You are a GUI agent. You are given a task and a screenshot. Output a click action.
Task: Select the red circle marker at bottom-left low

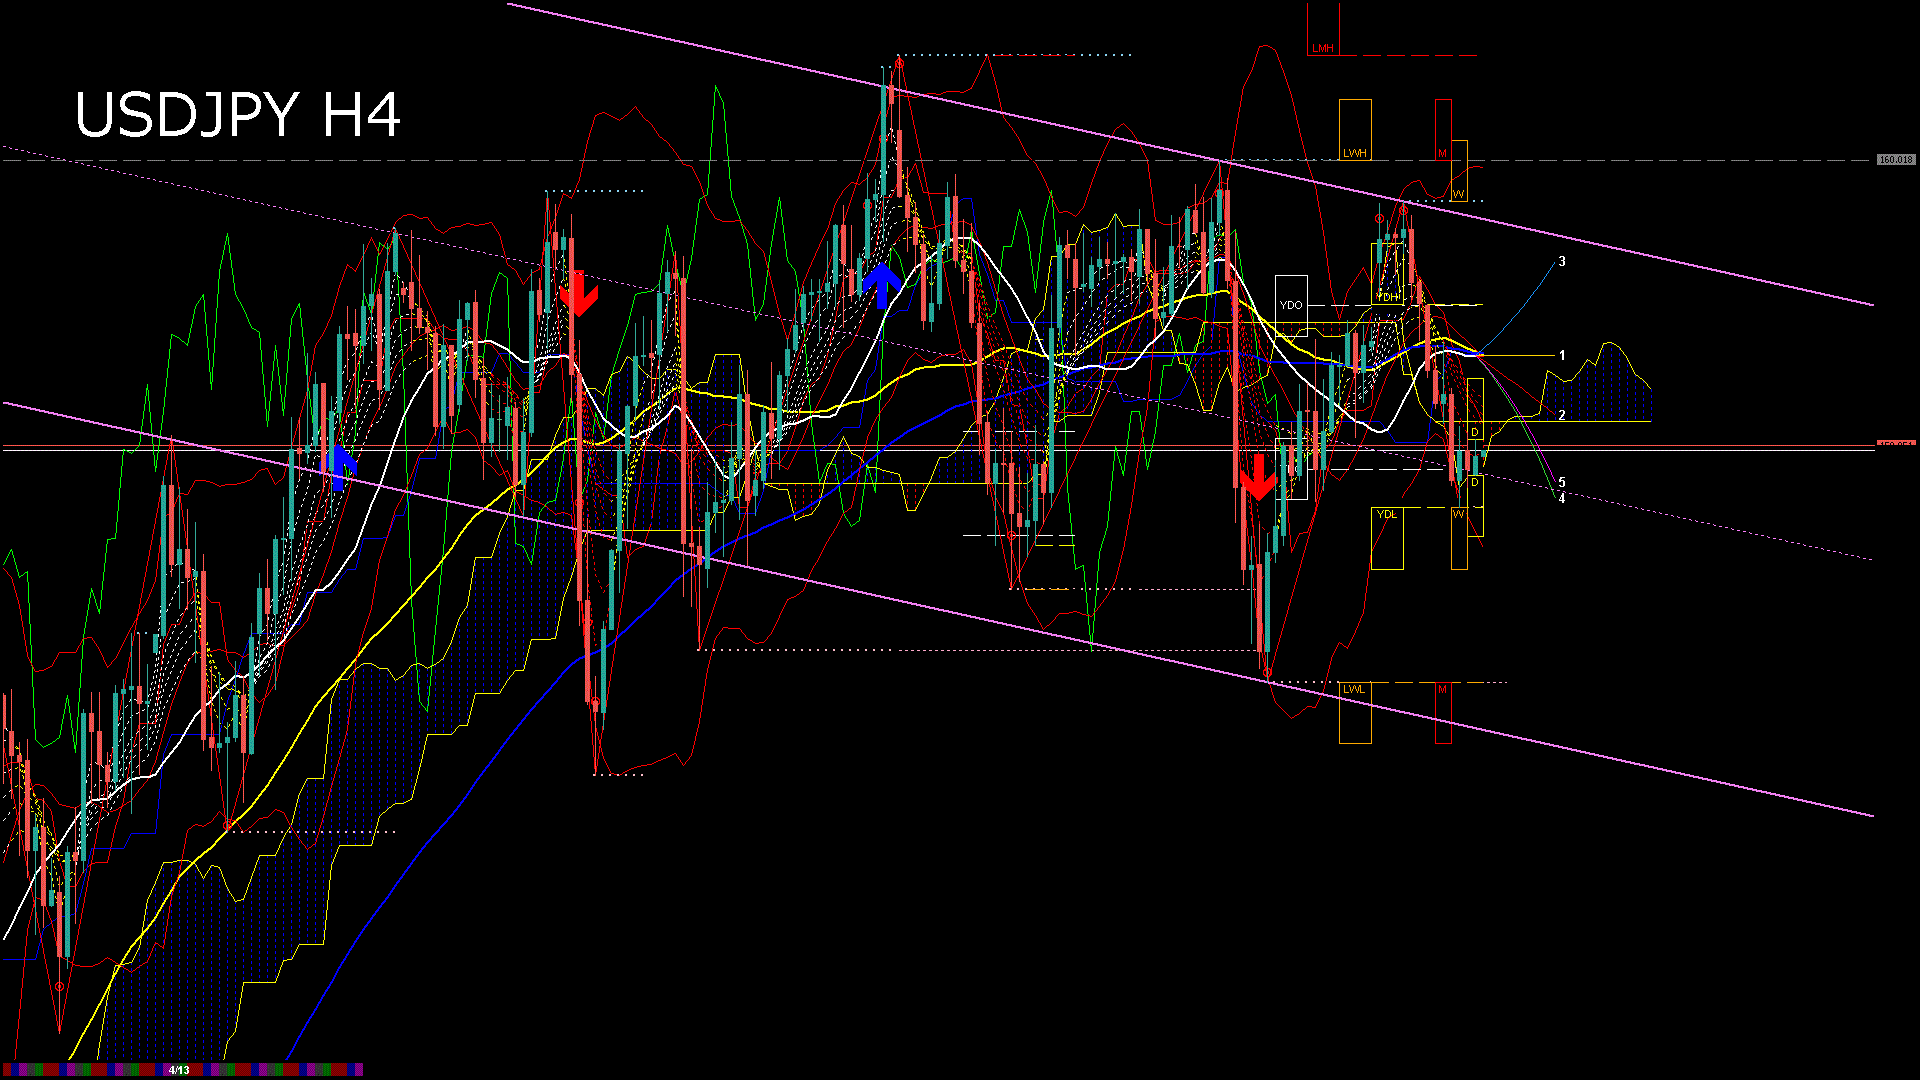click(x=59, y=986)
